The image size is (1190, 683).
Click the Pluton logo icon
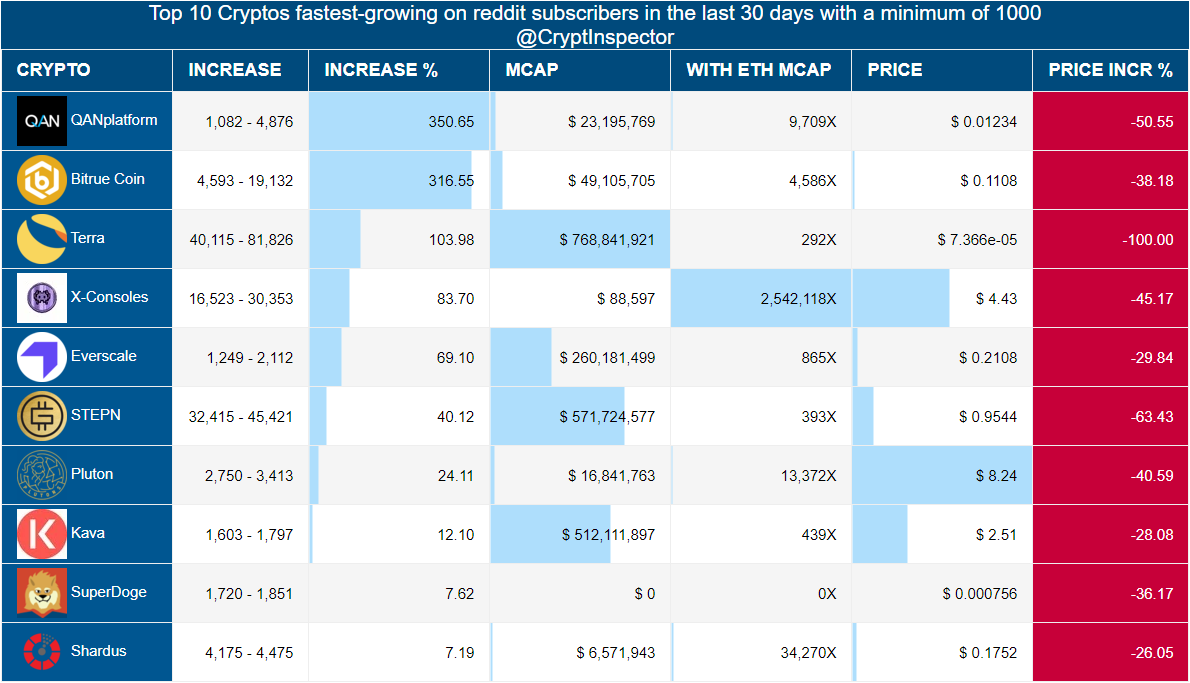point(42,476)
